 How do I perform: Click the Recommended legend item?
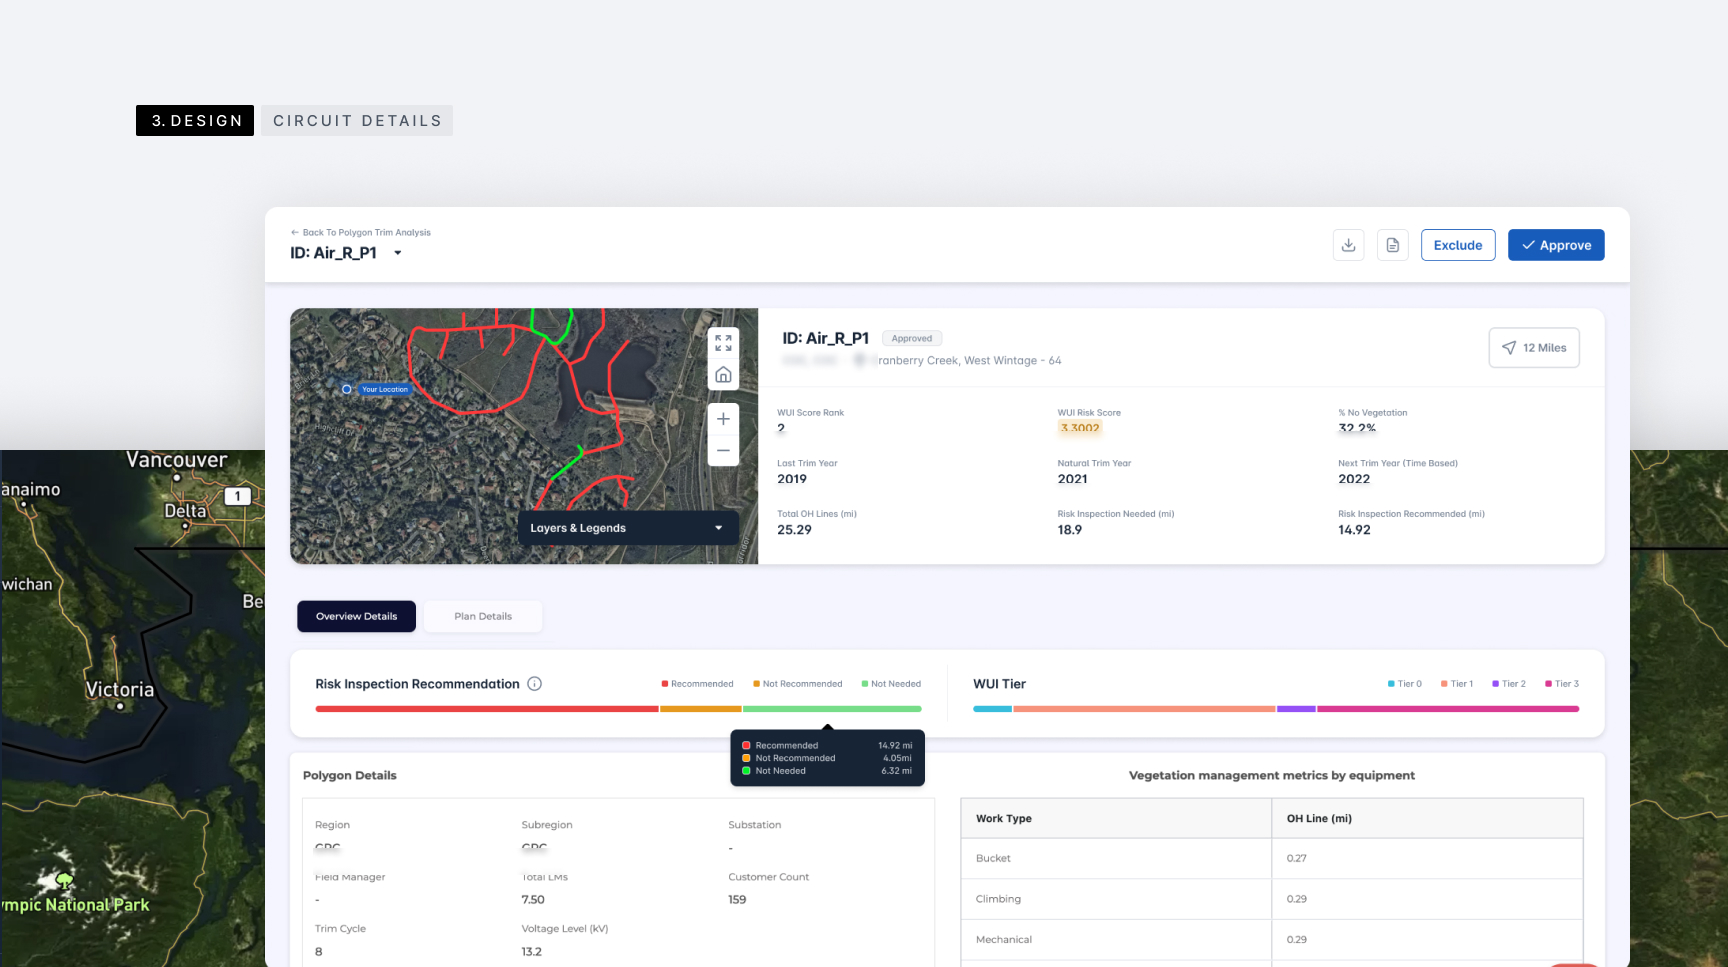pyautogui.click(x=697, y=684)
